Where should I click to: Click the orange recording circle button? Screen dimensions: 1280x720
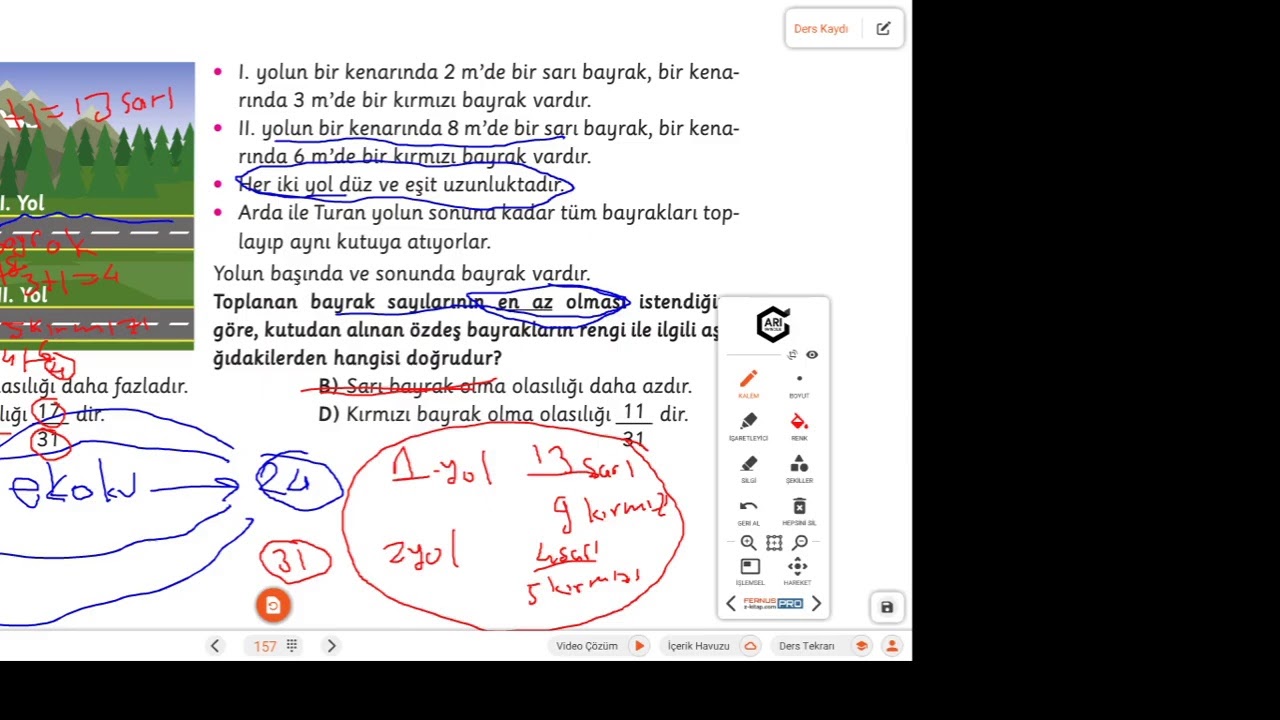(273, 605)
